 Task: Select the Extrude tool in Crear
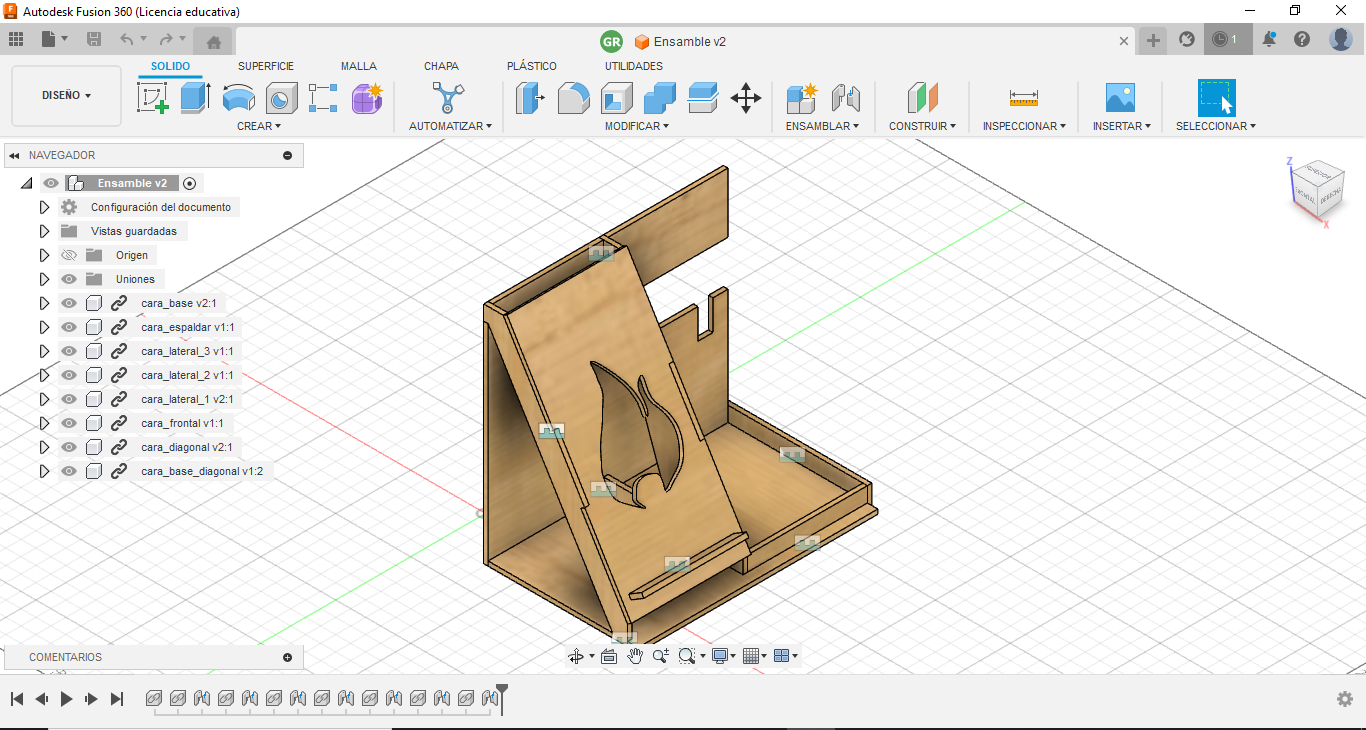[x=195, y=98]
